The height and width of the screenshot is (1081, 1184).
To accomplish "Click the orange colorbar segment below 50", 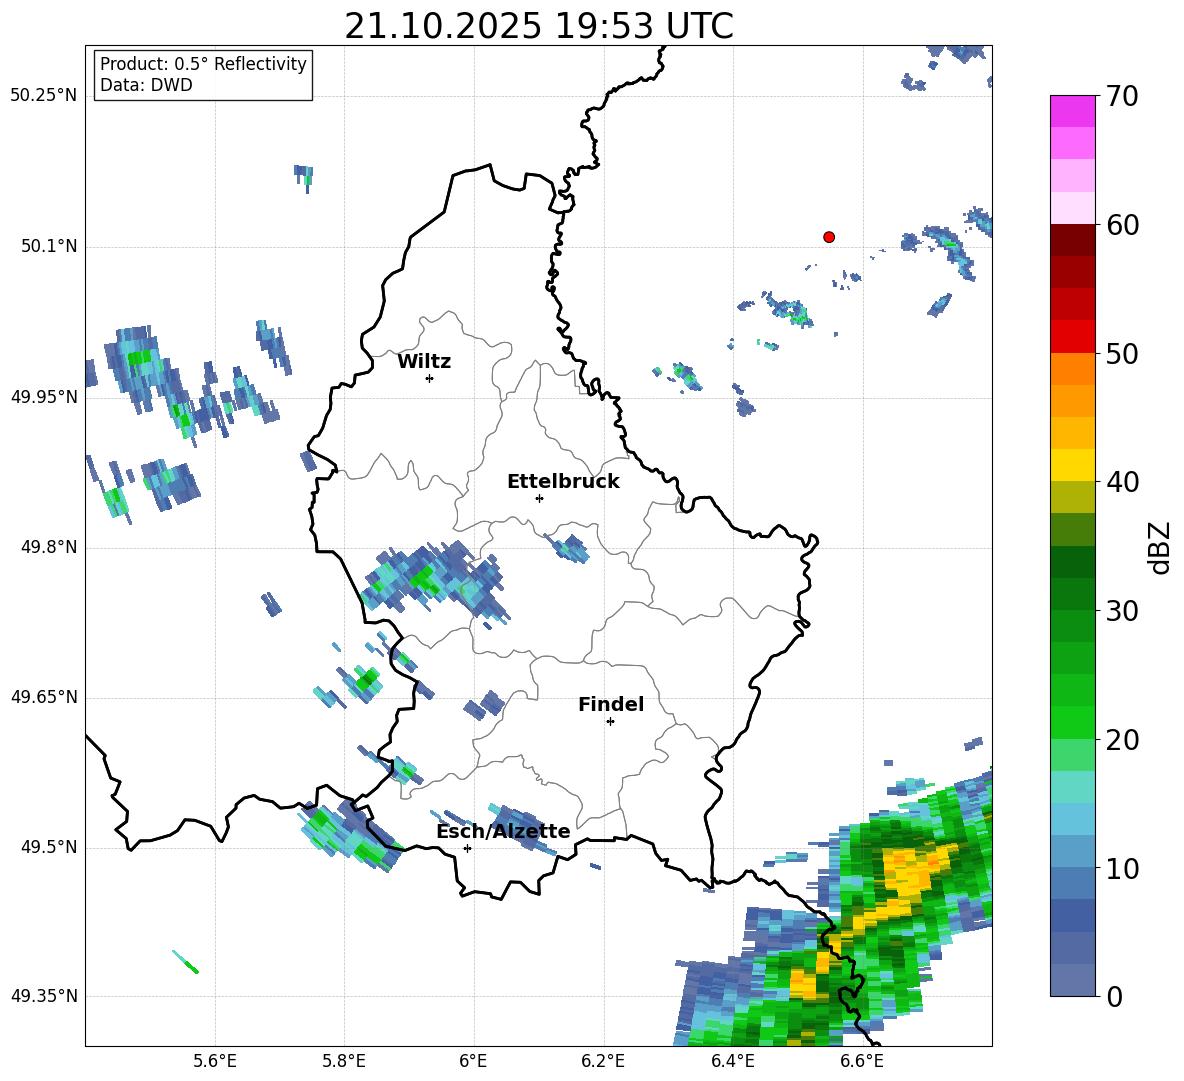I will (1072, 368).
